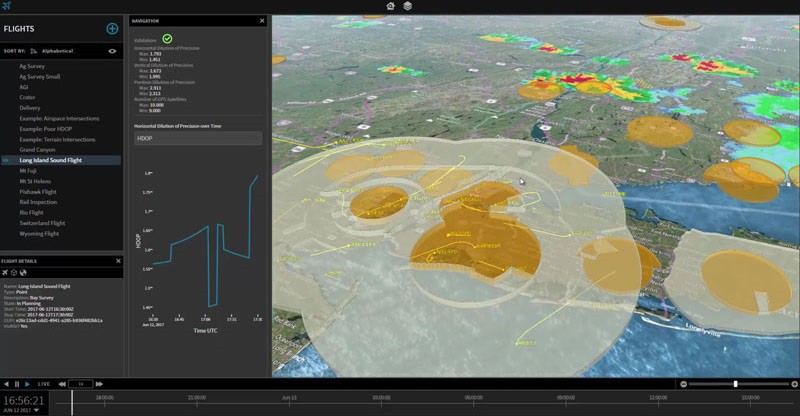Viewport: 800px width, 416px height.
Task: Click the sort order icon beside Alphabetical
Action: pos(34,51)
